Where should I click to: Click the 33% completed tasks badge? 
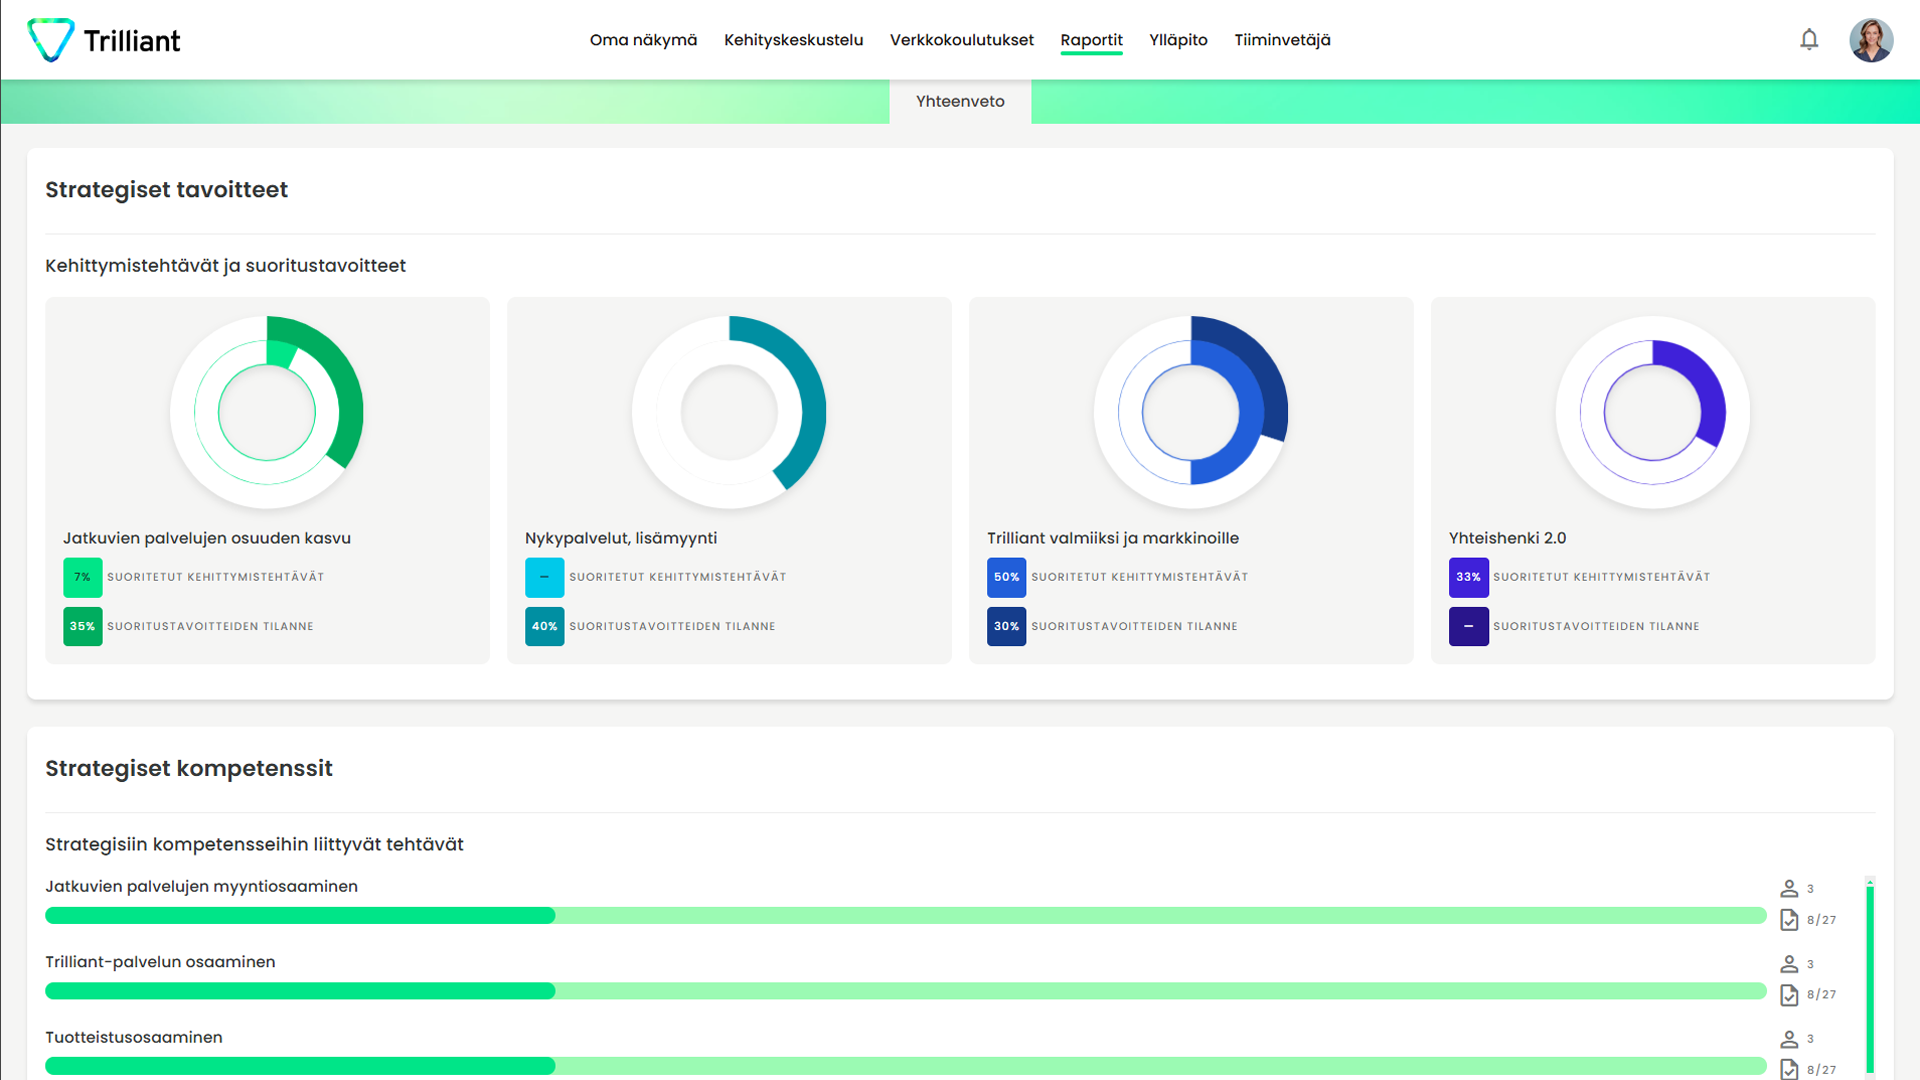[x=1469, y=577]
